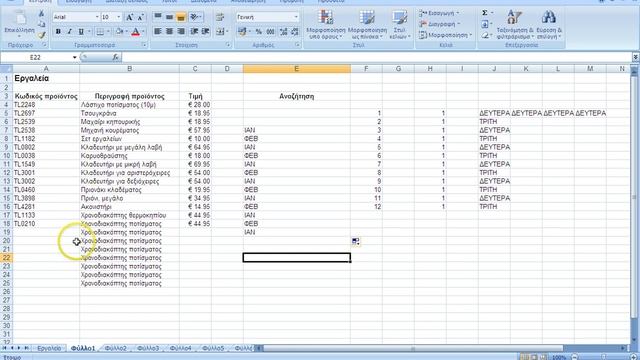This screenshot has height=360, width=640.
Task: Open the Auto Fill Options smart tag
Action: click(356, 242)
